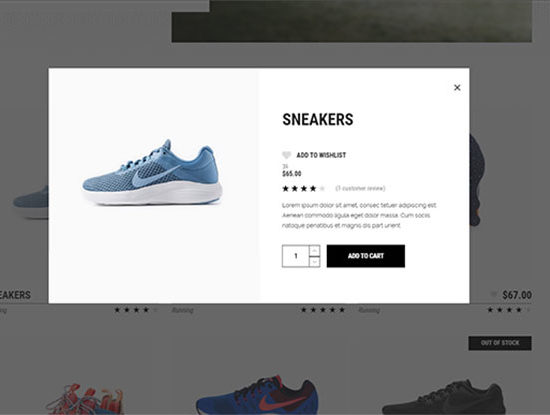Click the first rating star in popup
550x415 pixels.
tap(286, 189)
